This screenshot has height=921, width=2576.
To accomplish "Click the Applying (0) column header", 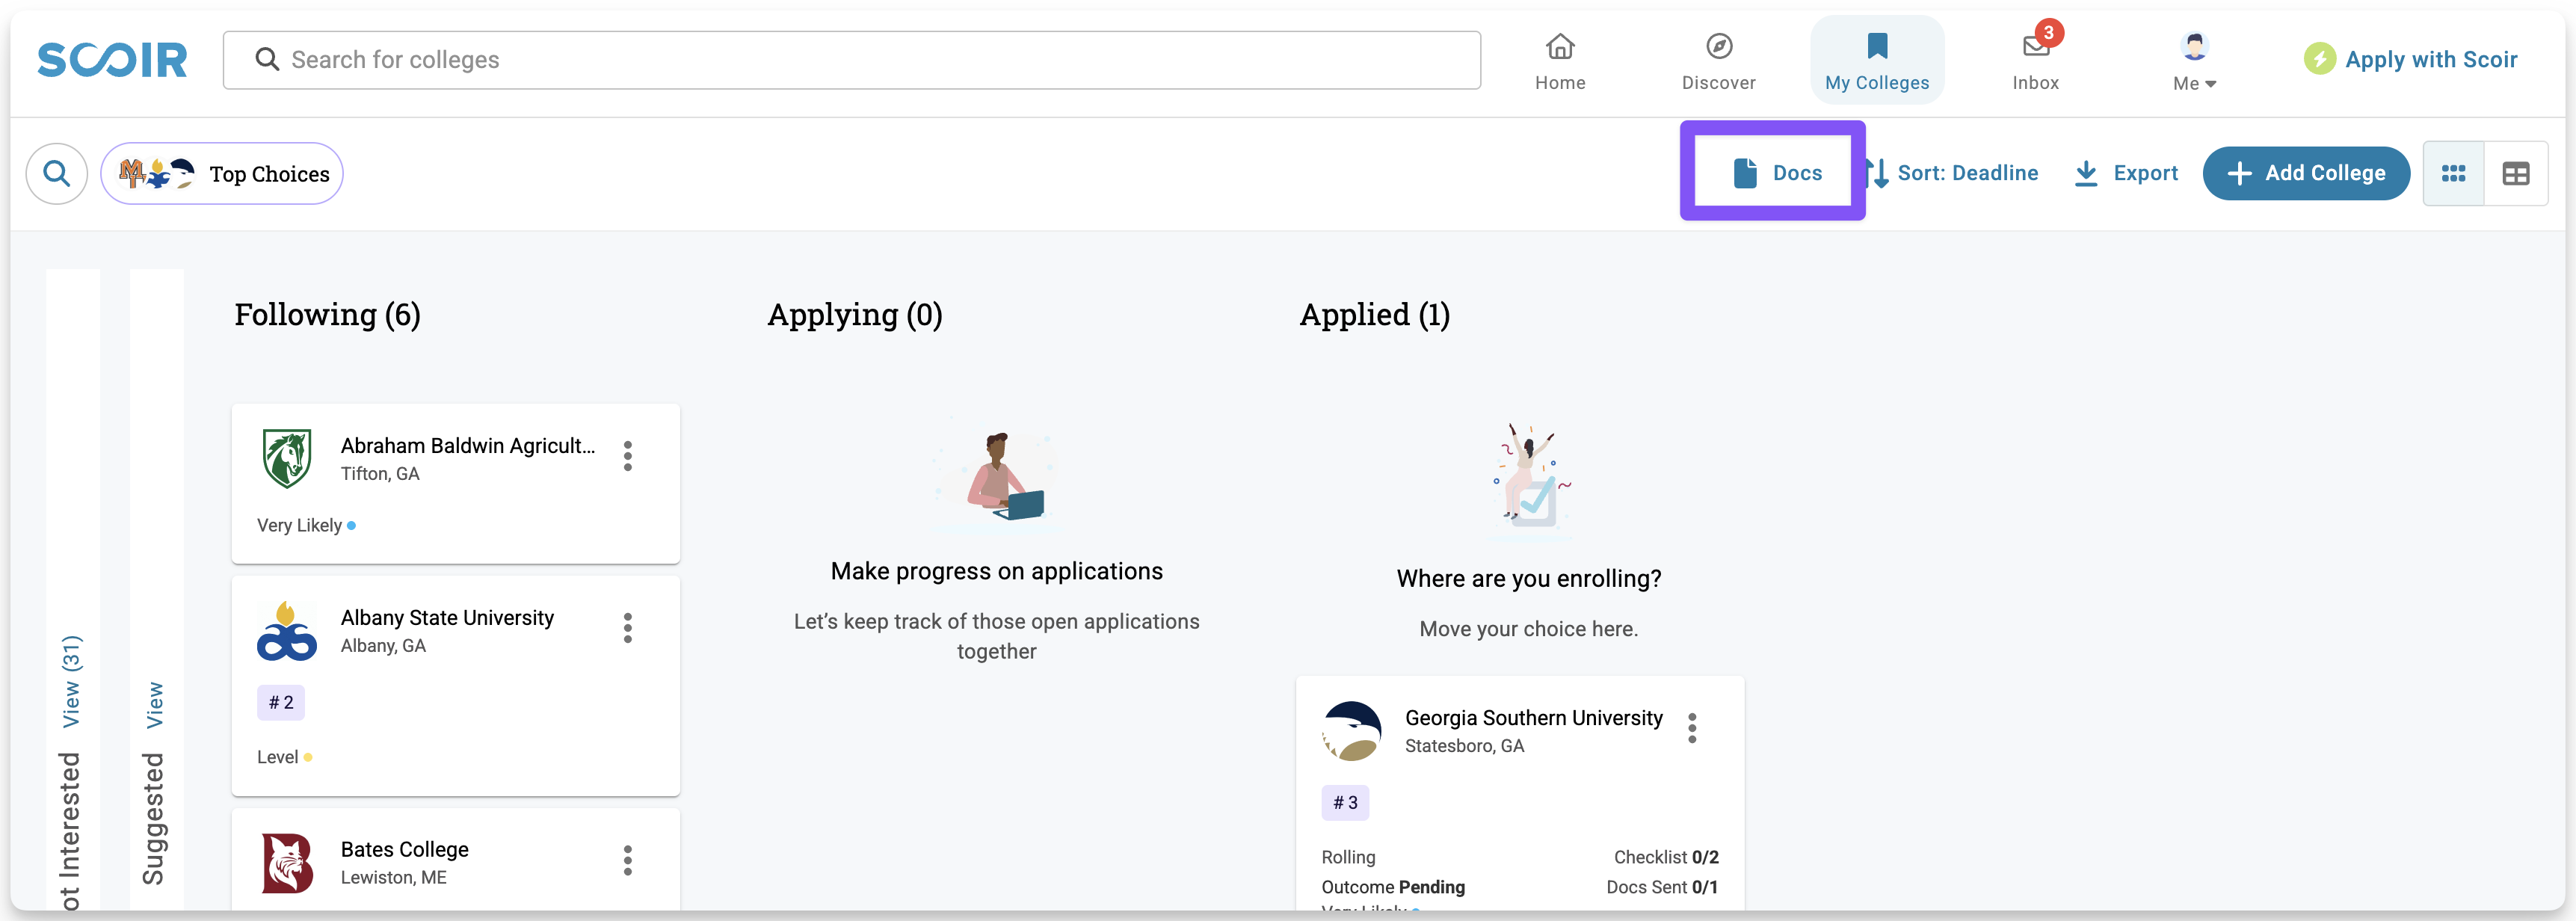I will click(x=855, y=315).
